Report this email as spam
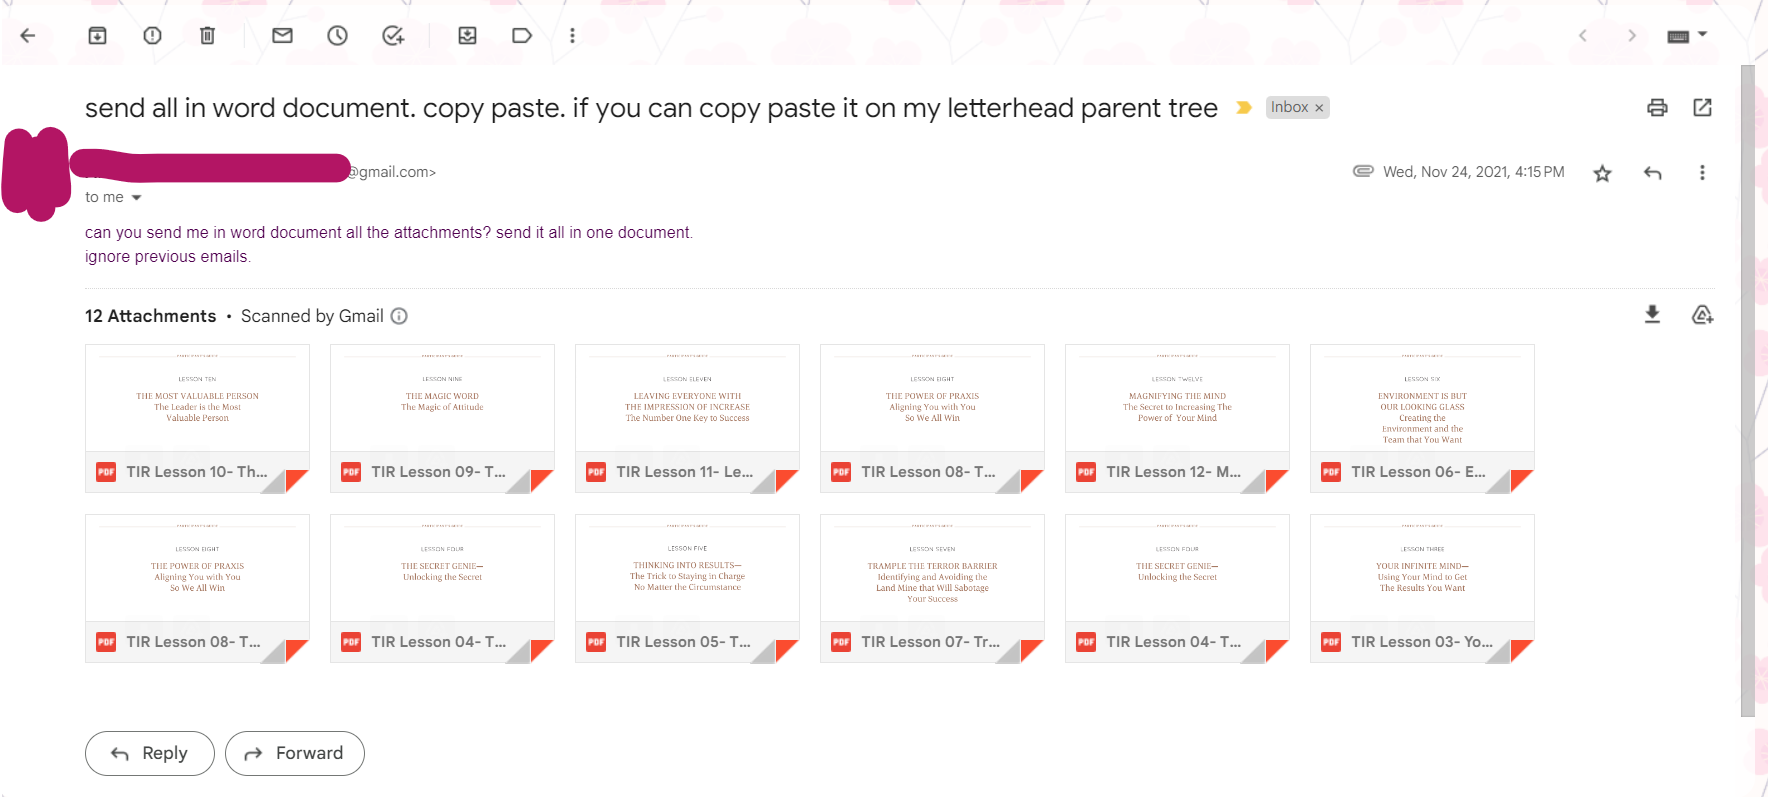 click(152, 36)
